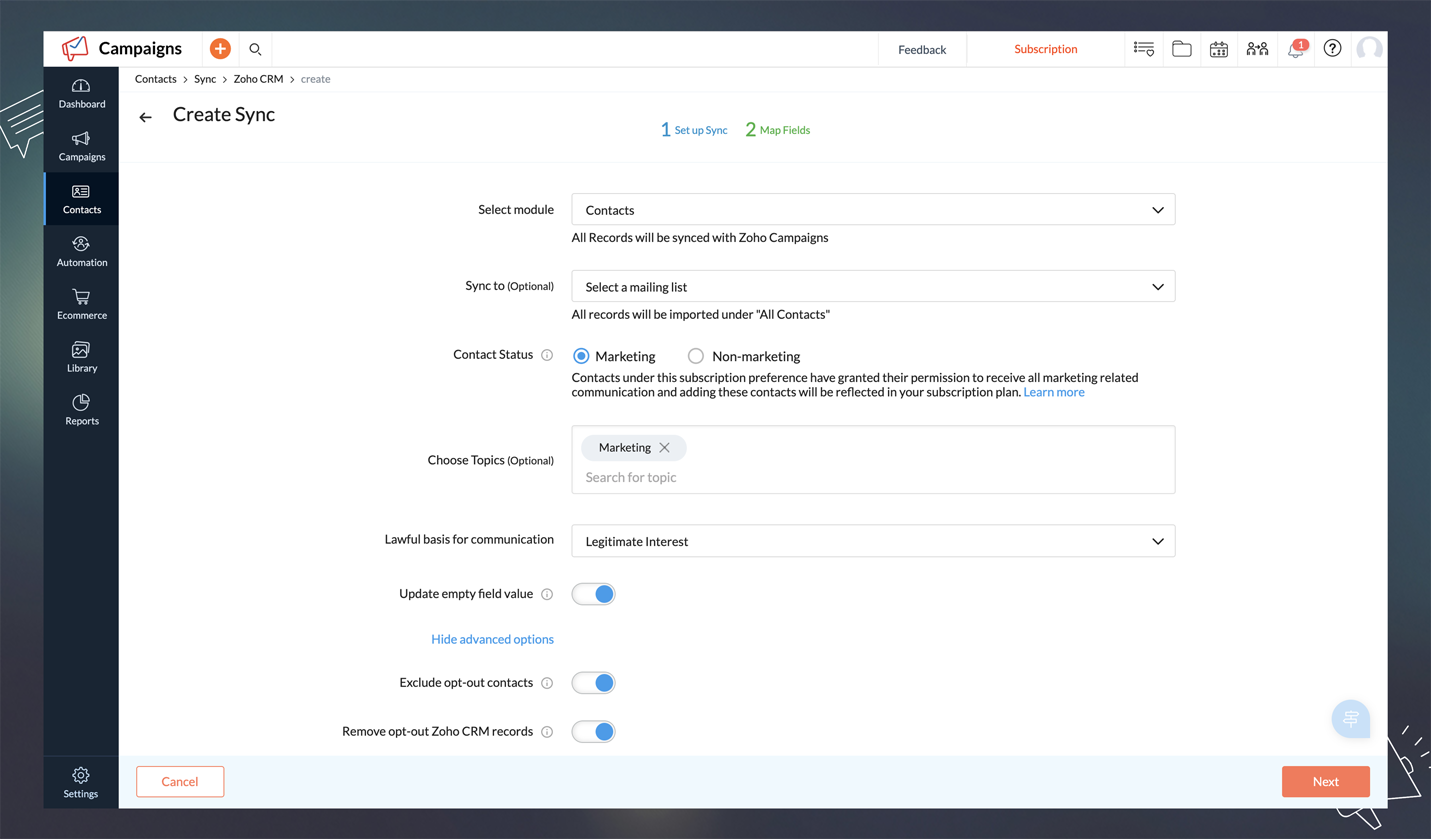Viewport: 1431px width, 839px height.
Task: Click the floating chat assistant bubble
Action: (x=1350, y=719)
